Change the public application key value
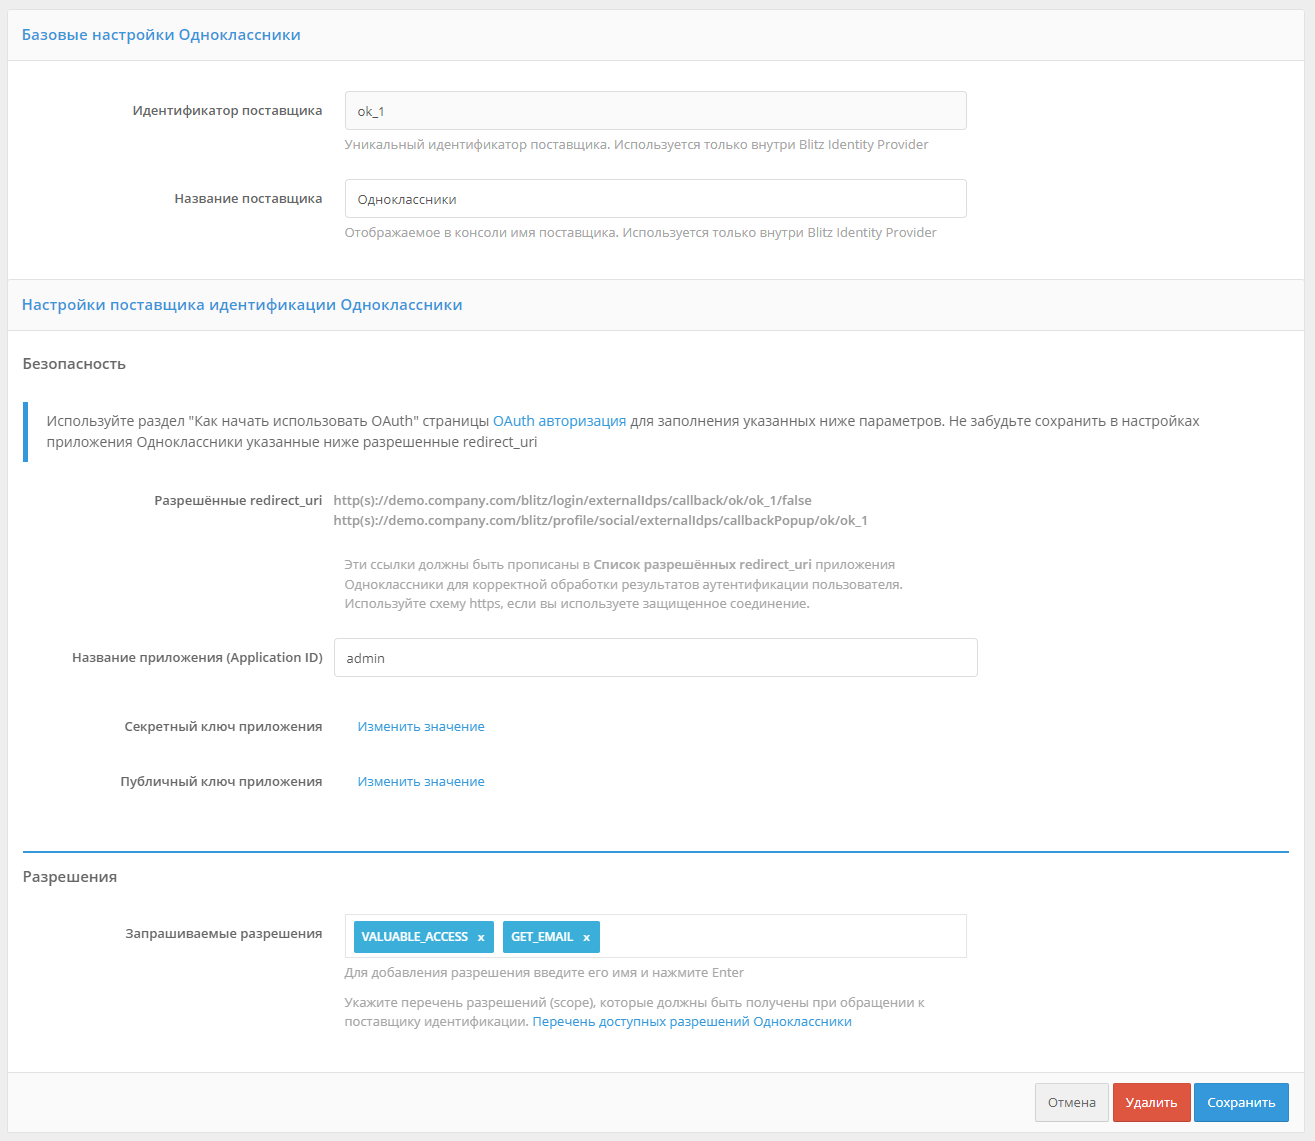Viewport: 1315px width, 1141px height. coord(421,782)
